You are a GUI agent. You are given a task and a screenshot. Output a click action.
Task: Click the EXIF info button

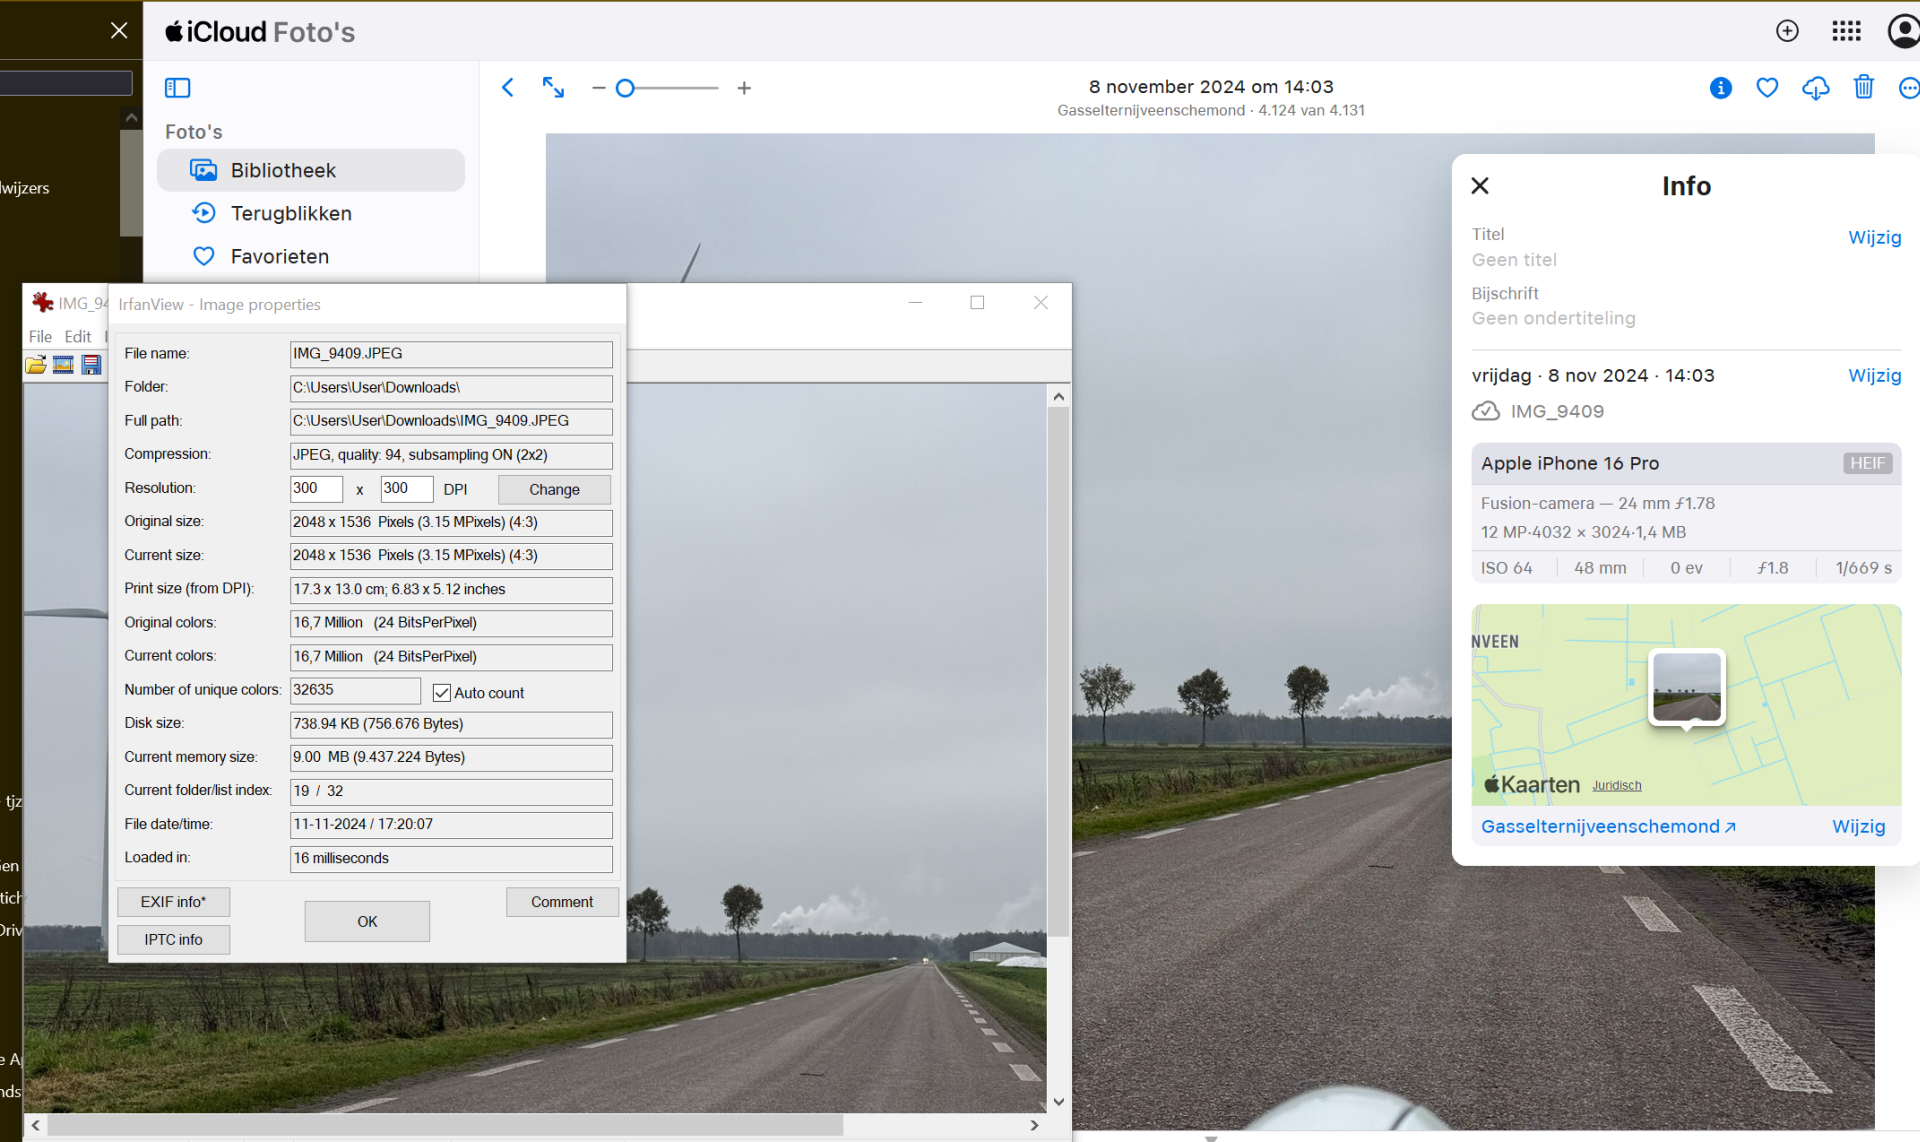point(173,902)
